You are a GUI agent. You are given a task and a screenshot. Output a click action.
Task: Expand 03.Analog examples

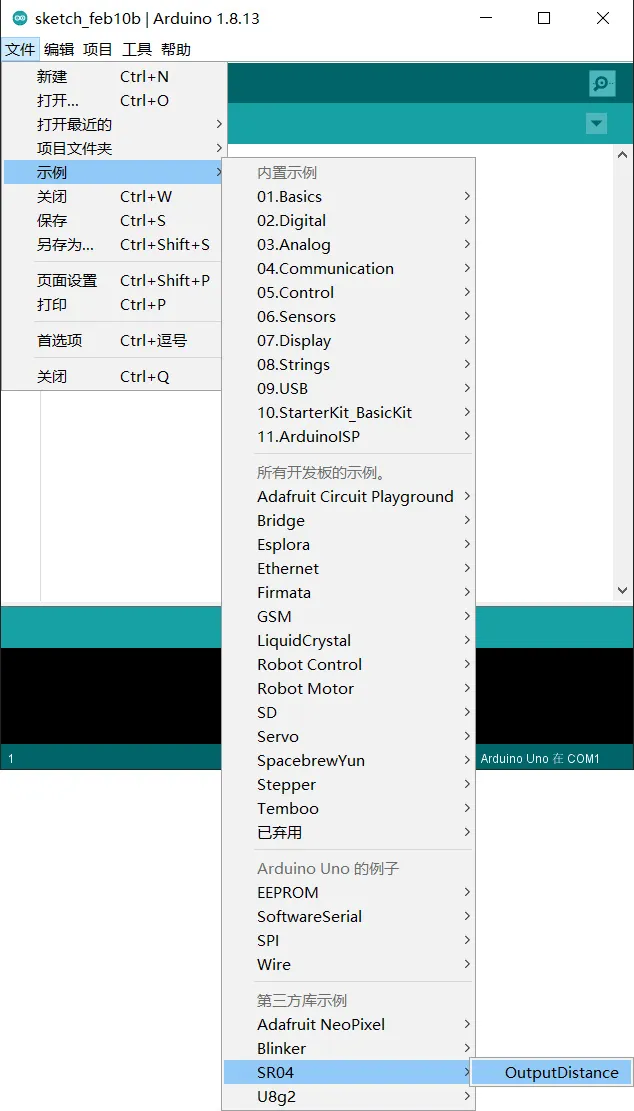coord(349,244)
